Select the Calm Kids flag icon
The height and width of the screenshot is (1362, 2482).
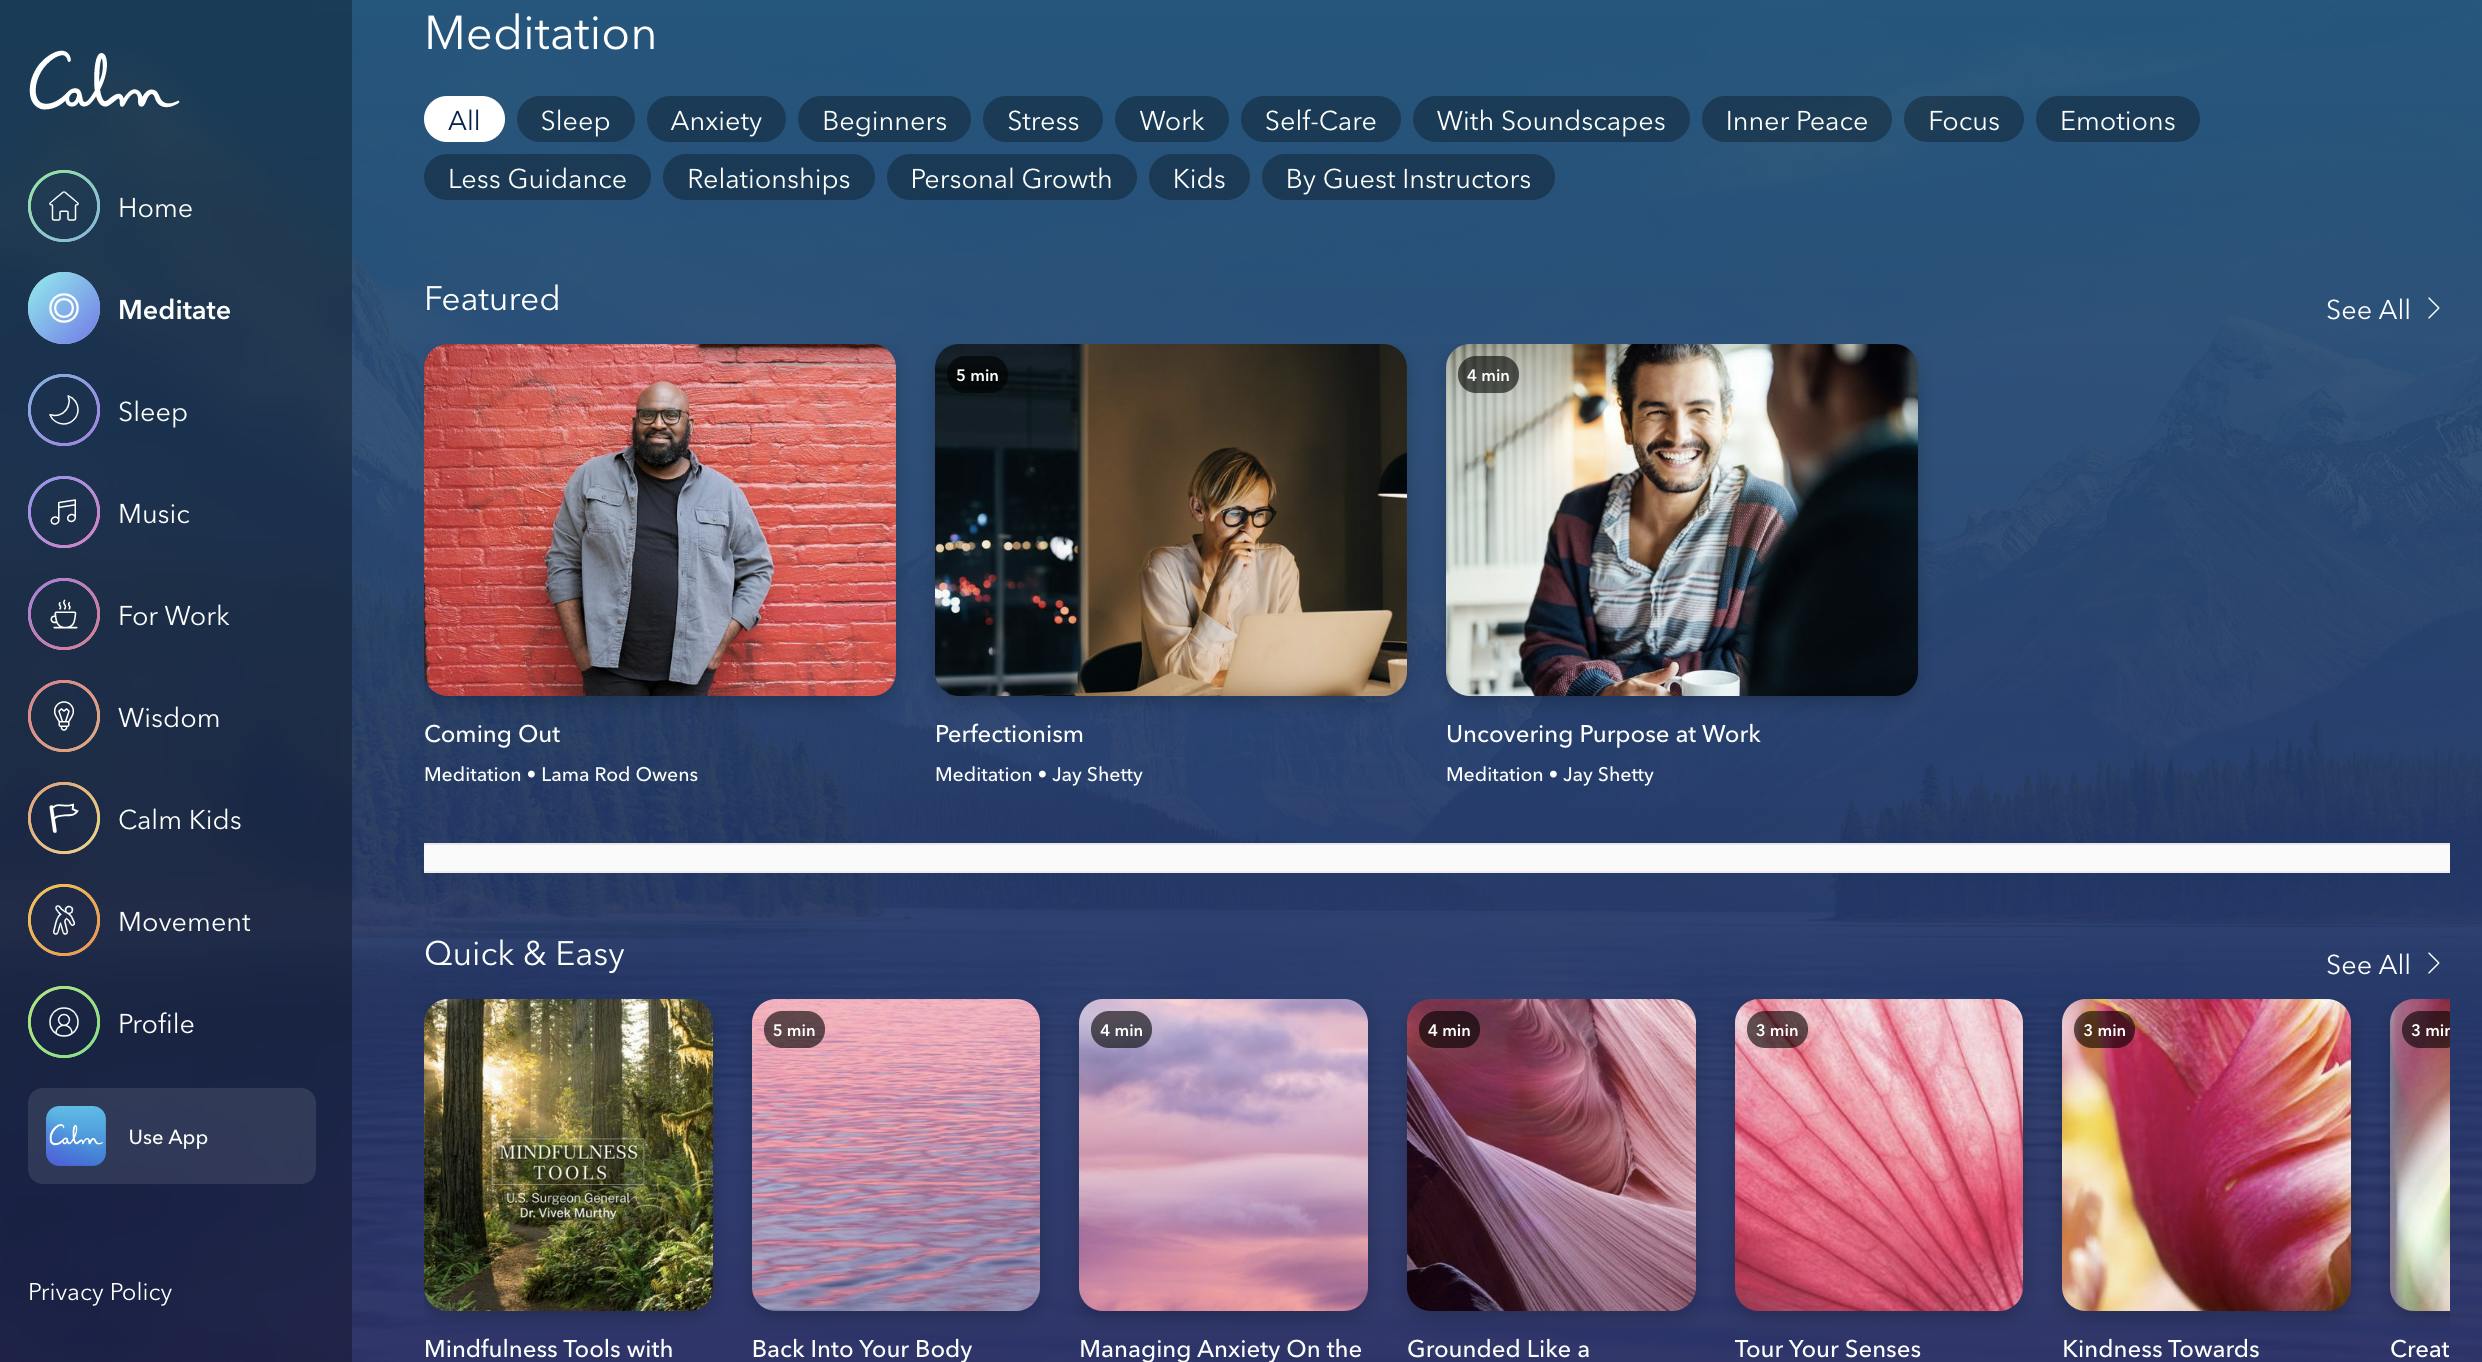pyautogui.click(x=64, y=818)
